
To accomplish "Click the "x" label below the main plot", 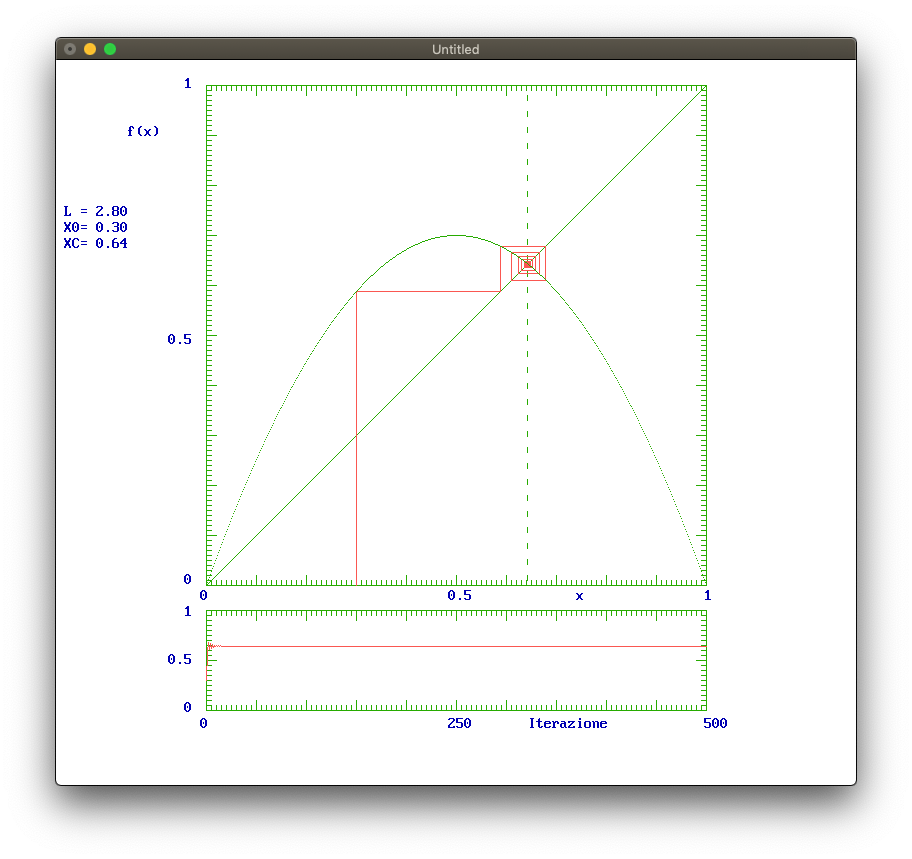I will pos(579,595).
